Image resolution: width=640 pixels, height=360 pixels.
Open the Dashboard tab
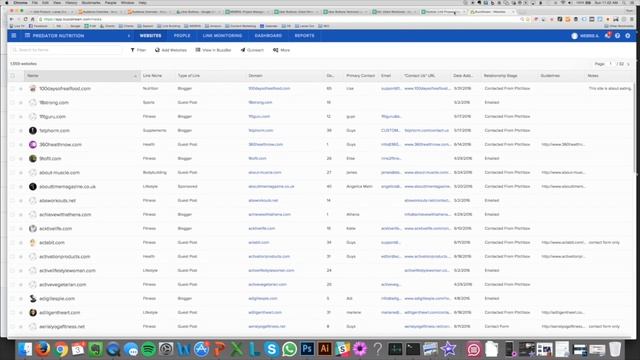(x=268, y=36)
